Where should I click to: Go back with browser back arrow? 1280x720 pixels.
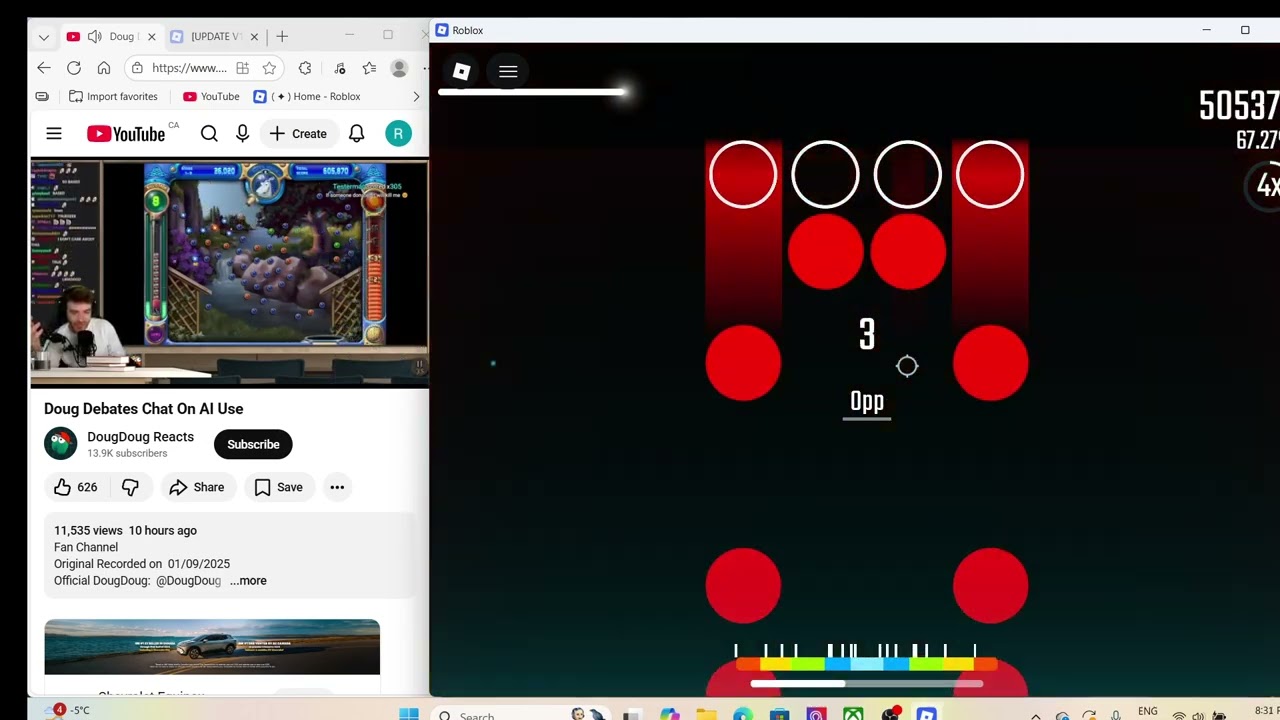(44, 68)
